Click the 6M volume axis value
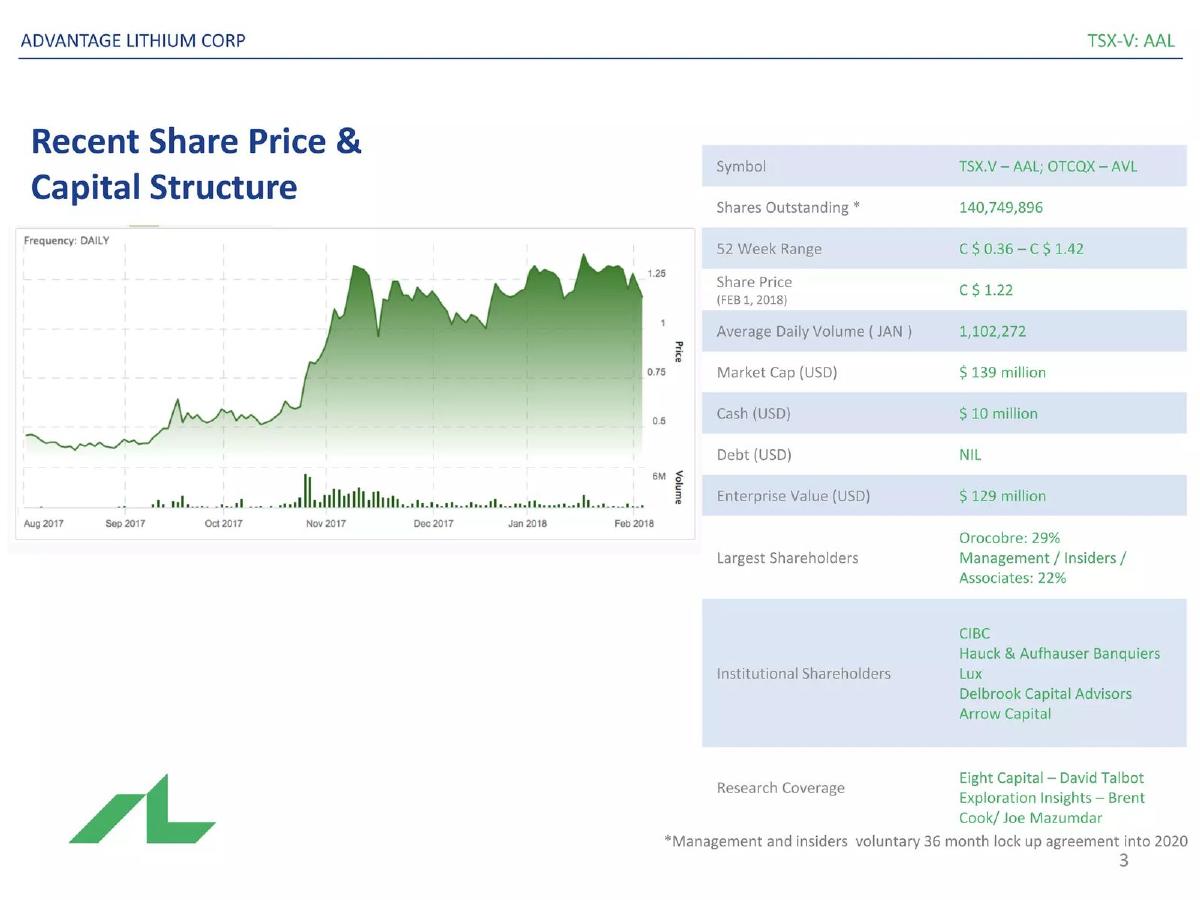1200x900 pixels. point(659,477)
